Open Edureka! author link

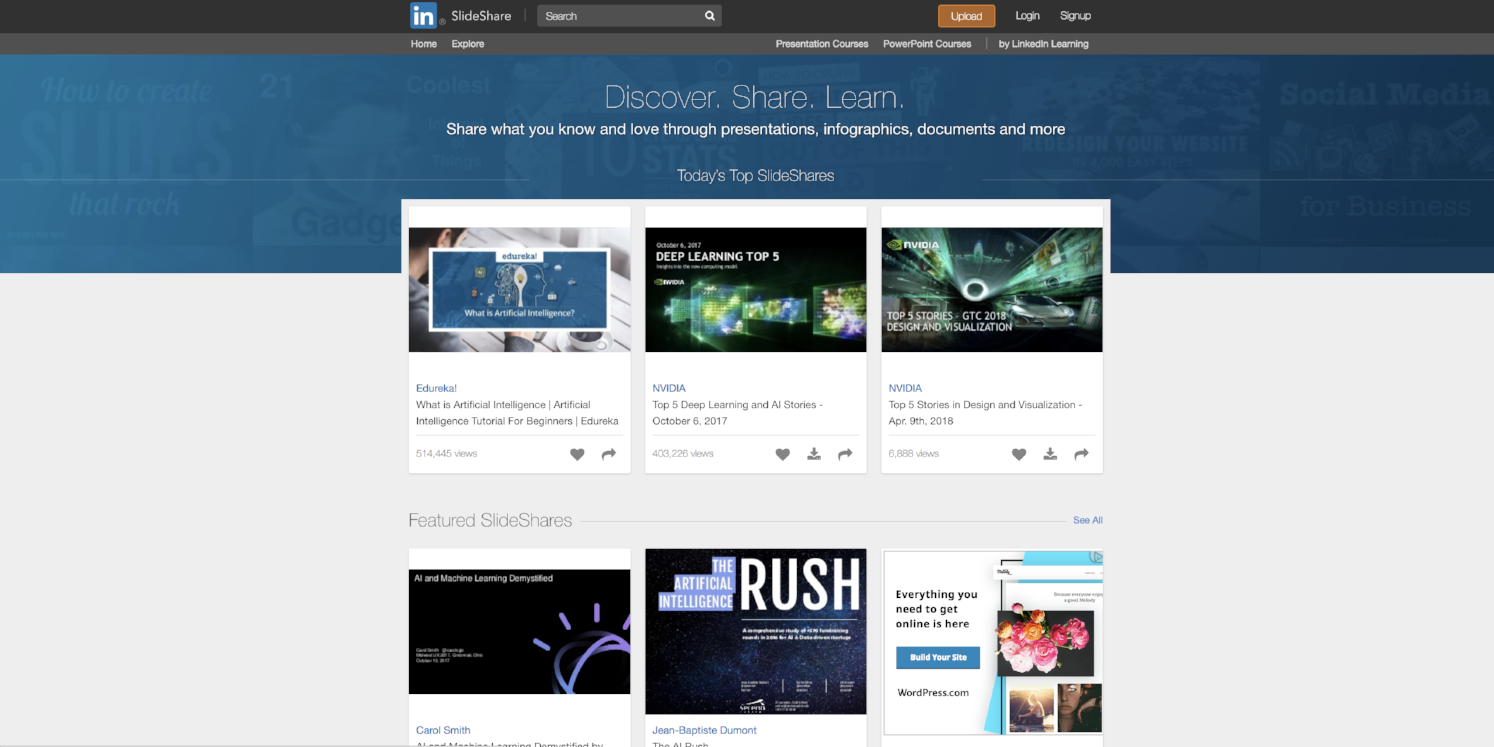[x=436, y=388]
